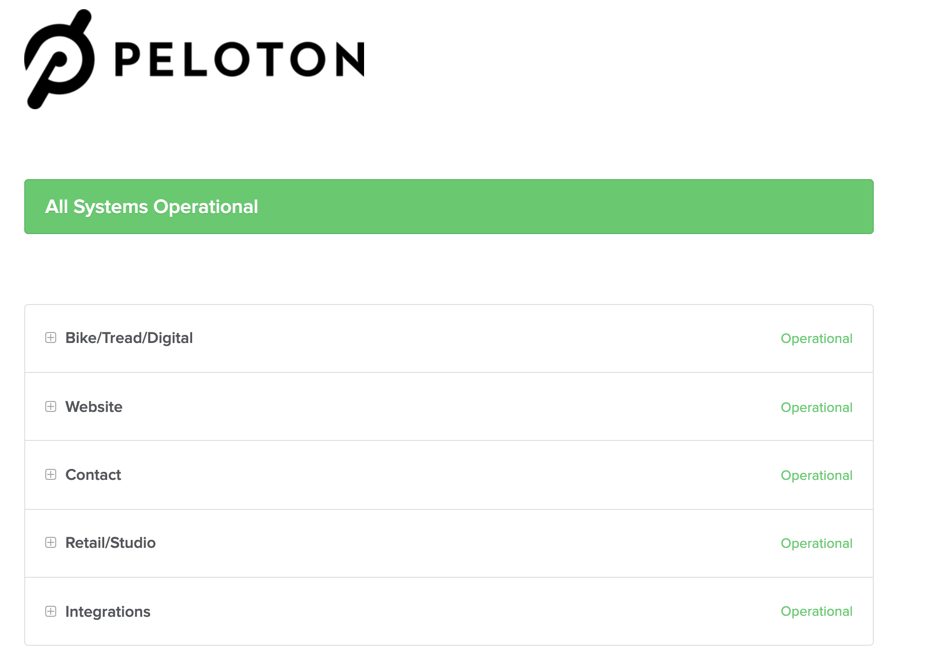The image size is (929, 659).
Task: Select the Bike/Tread/Digital component label
Action: coord(129,338)
